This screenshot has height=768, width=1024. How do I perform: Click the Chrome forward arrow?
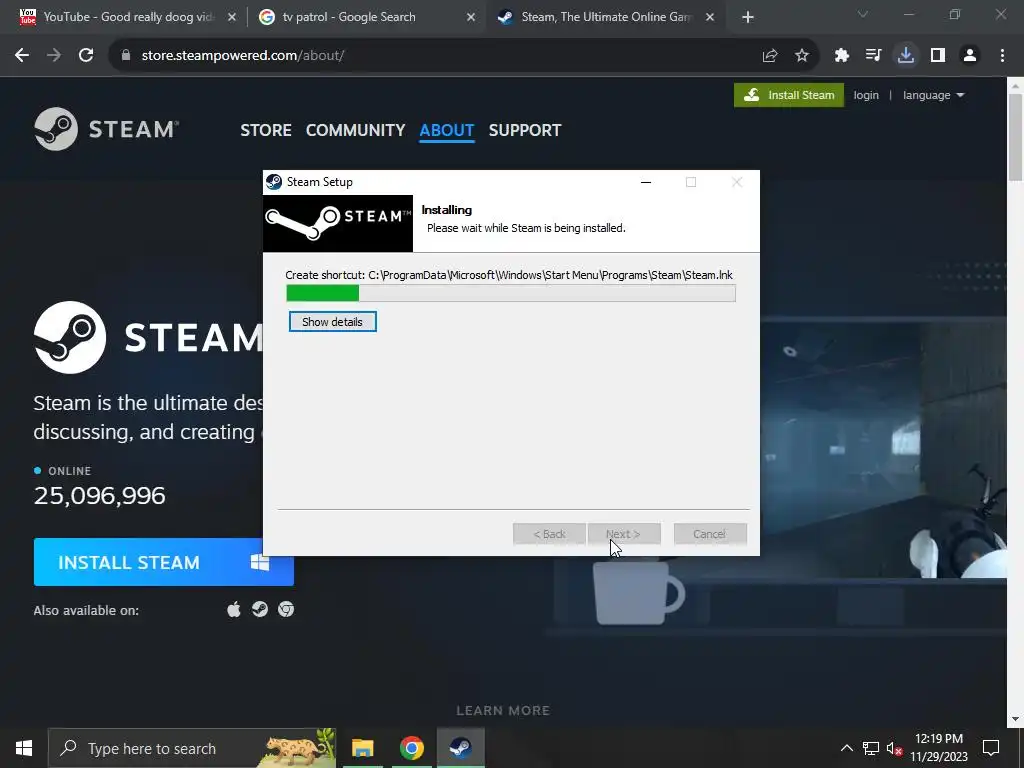[54, 56]
